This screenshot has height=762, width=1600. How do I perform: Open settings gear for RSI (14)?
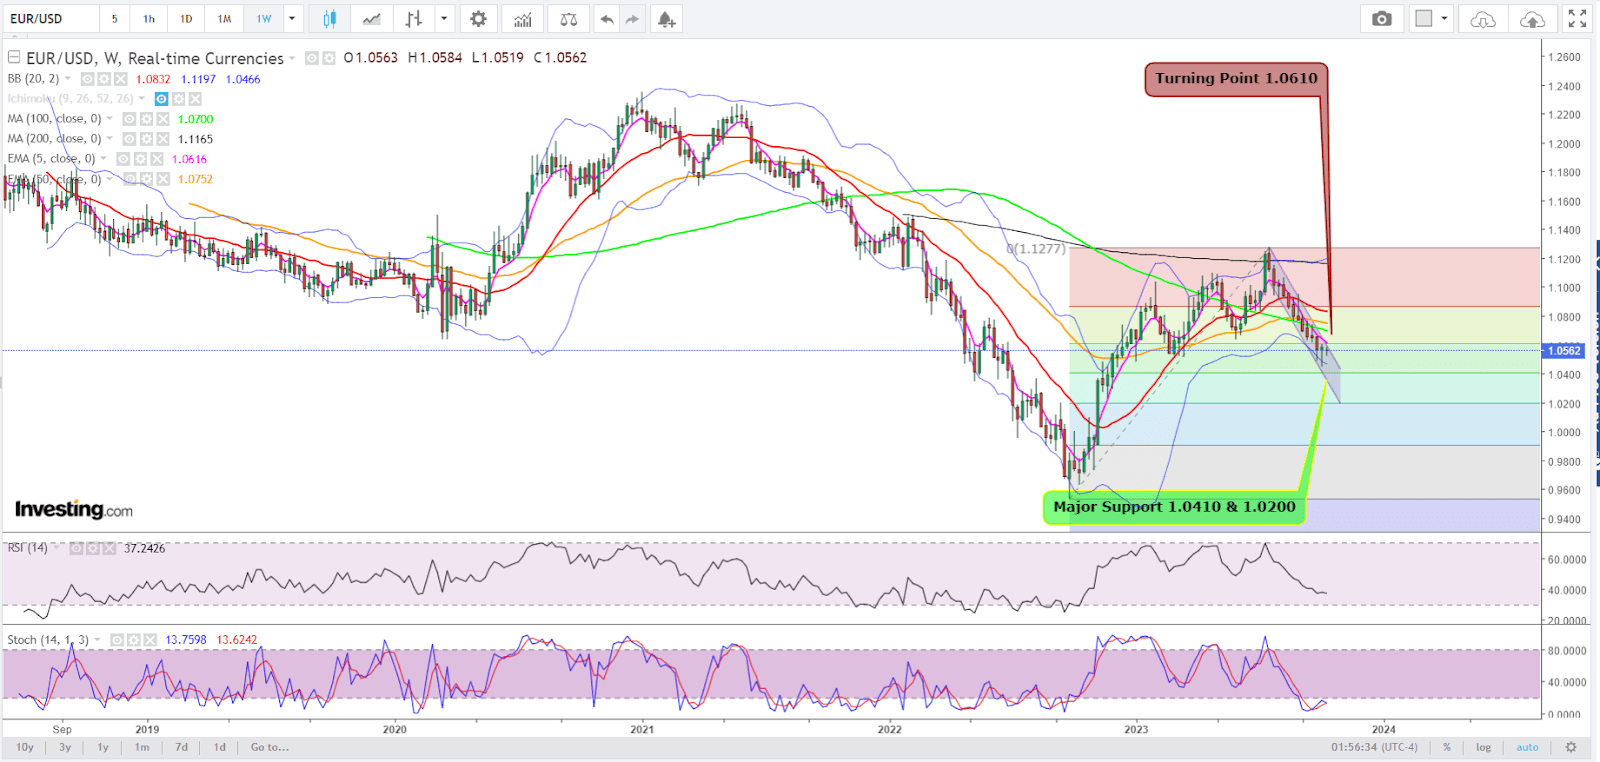coord(93,548)
